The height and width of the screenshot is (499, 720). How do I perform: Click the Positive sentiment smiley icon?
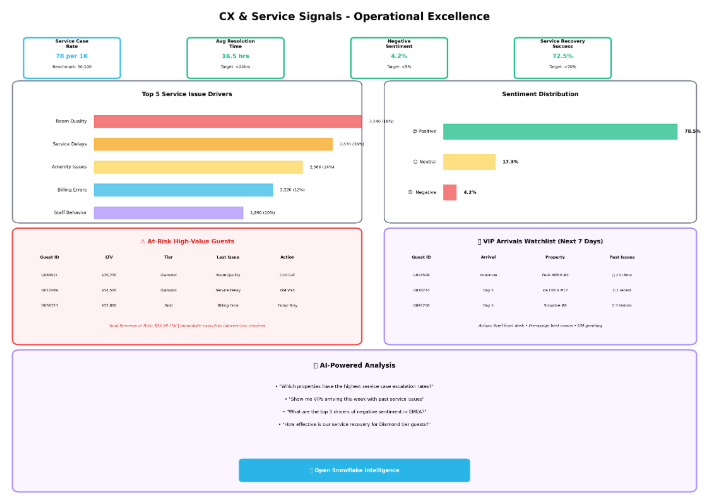pyautogui.click(x=415, y=131)
